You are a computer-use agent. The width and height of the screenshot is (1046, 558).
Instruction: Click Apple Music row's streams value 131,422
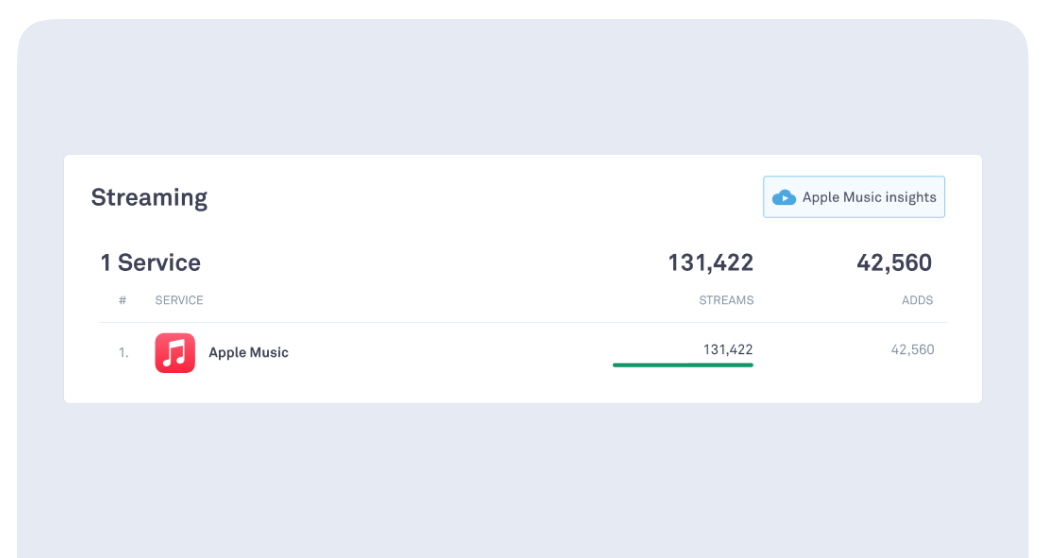pos(728,349)
